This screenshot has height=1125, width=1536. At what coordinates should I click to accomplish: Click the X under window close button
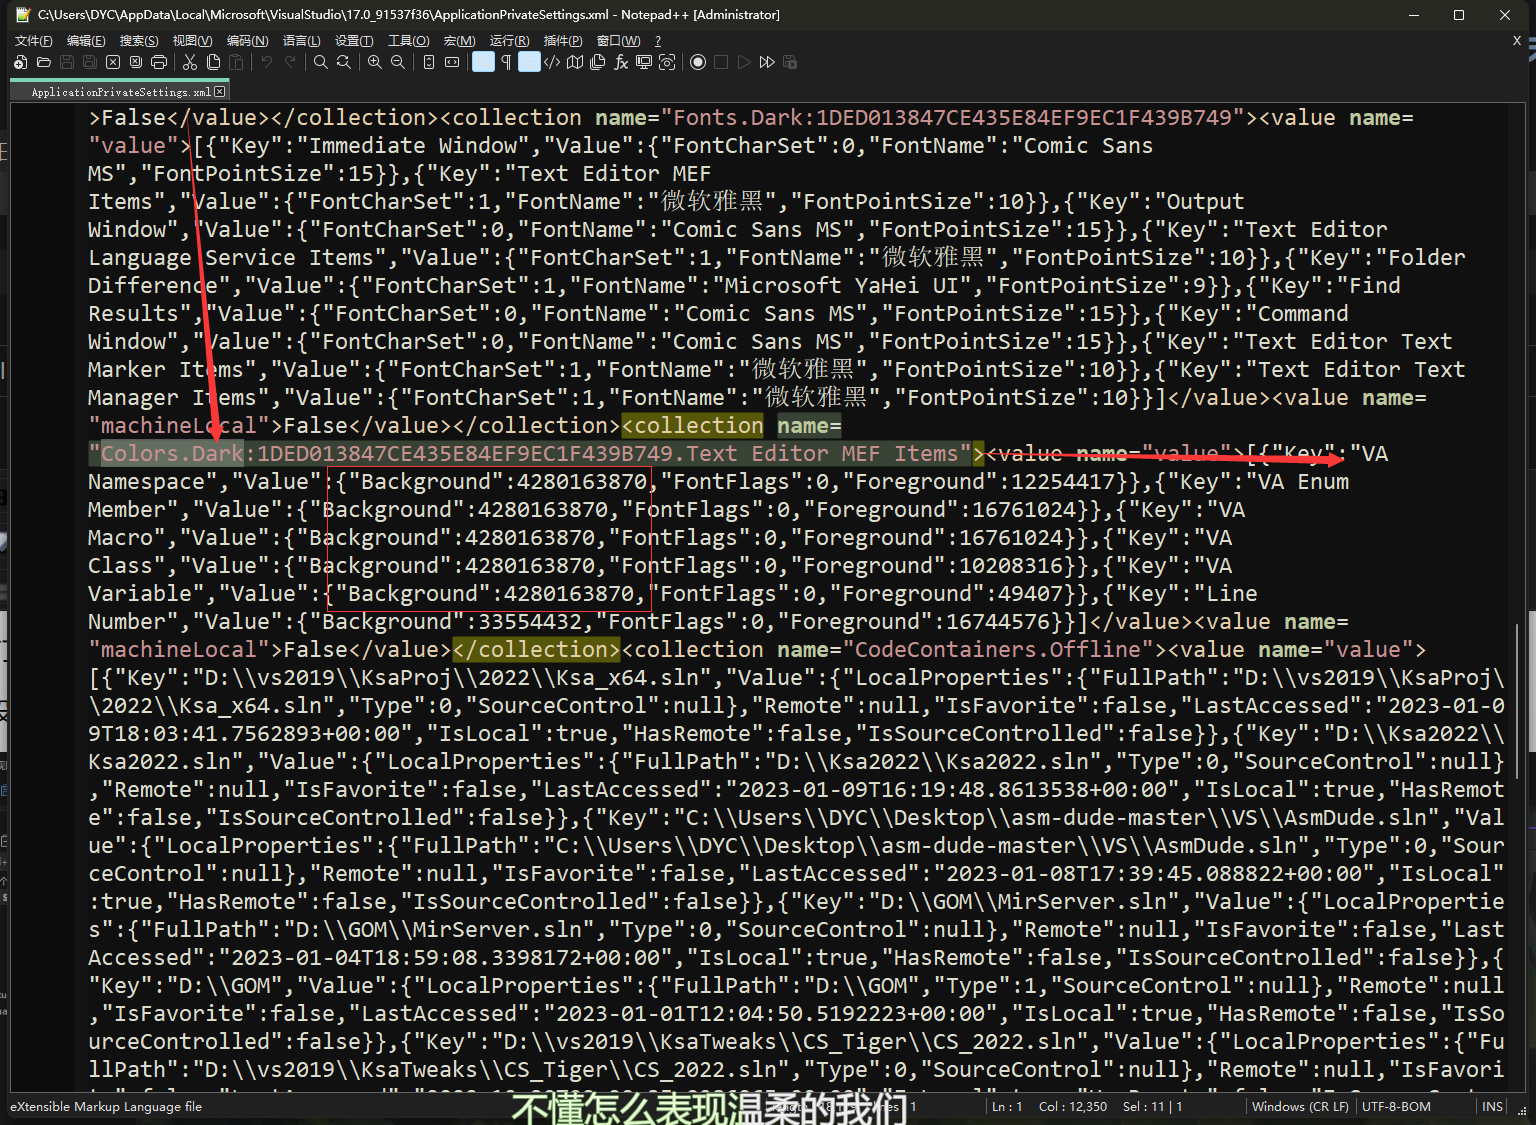[1516, 41]
